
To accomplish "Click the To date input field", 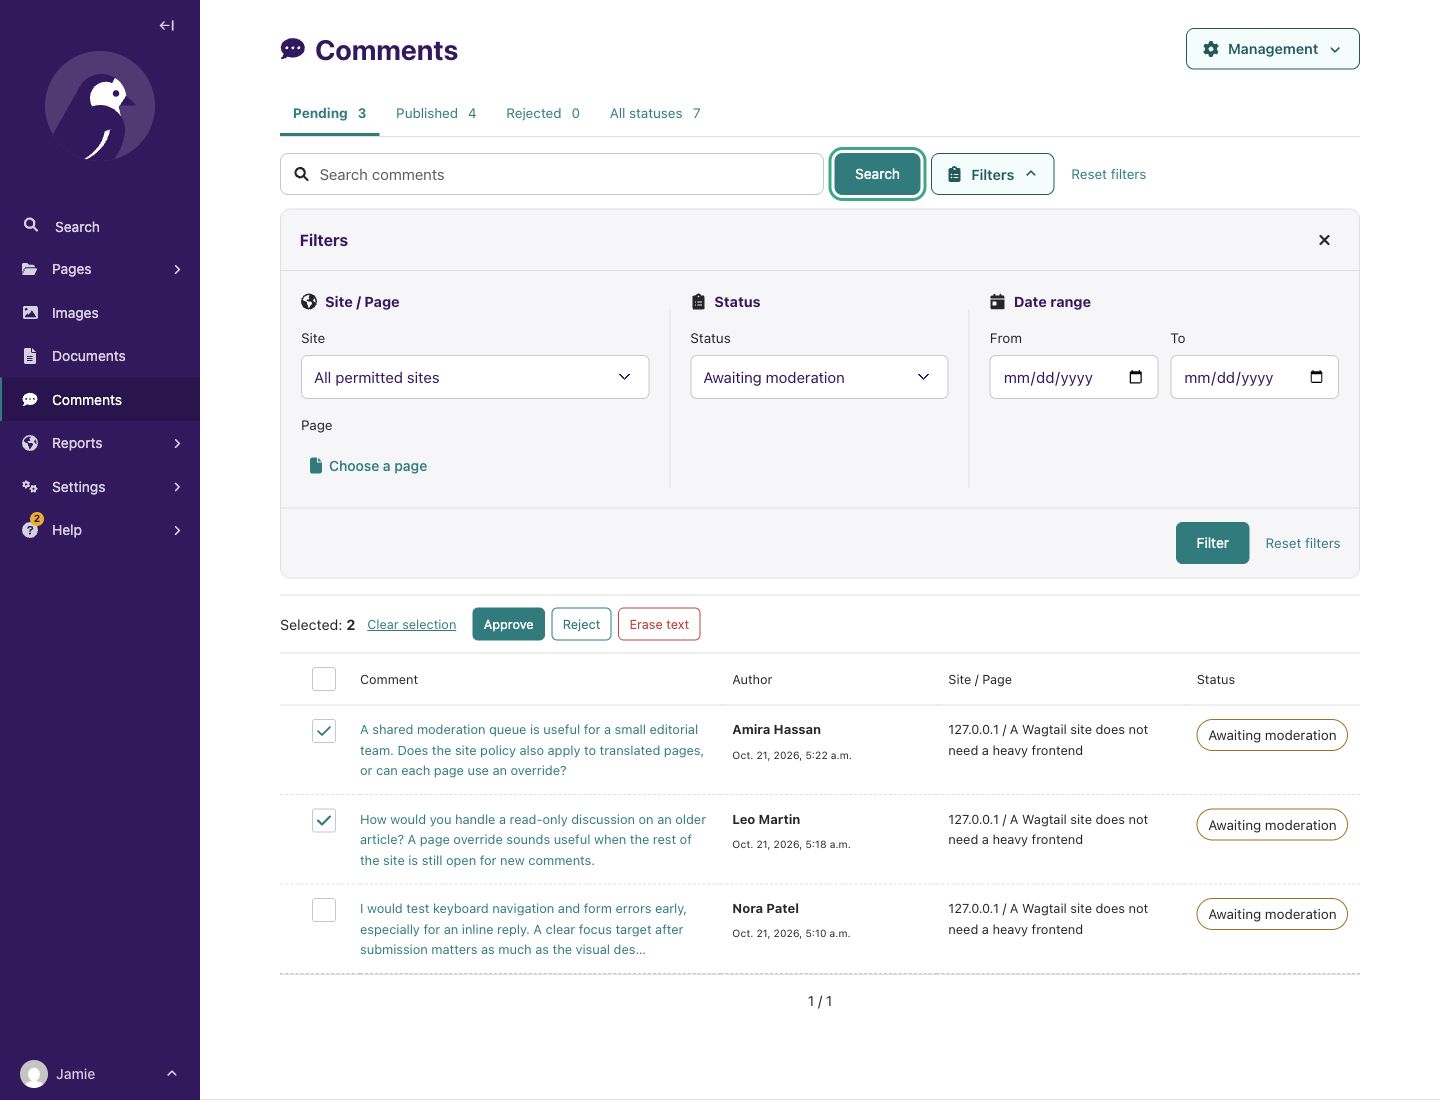I will (1254, 377).
